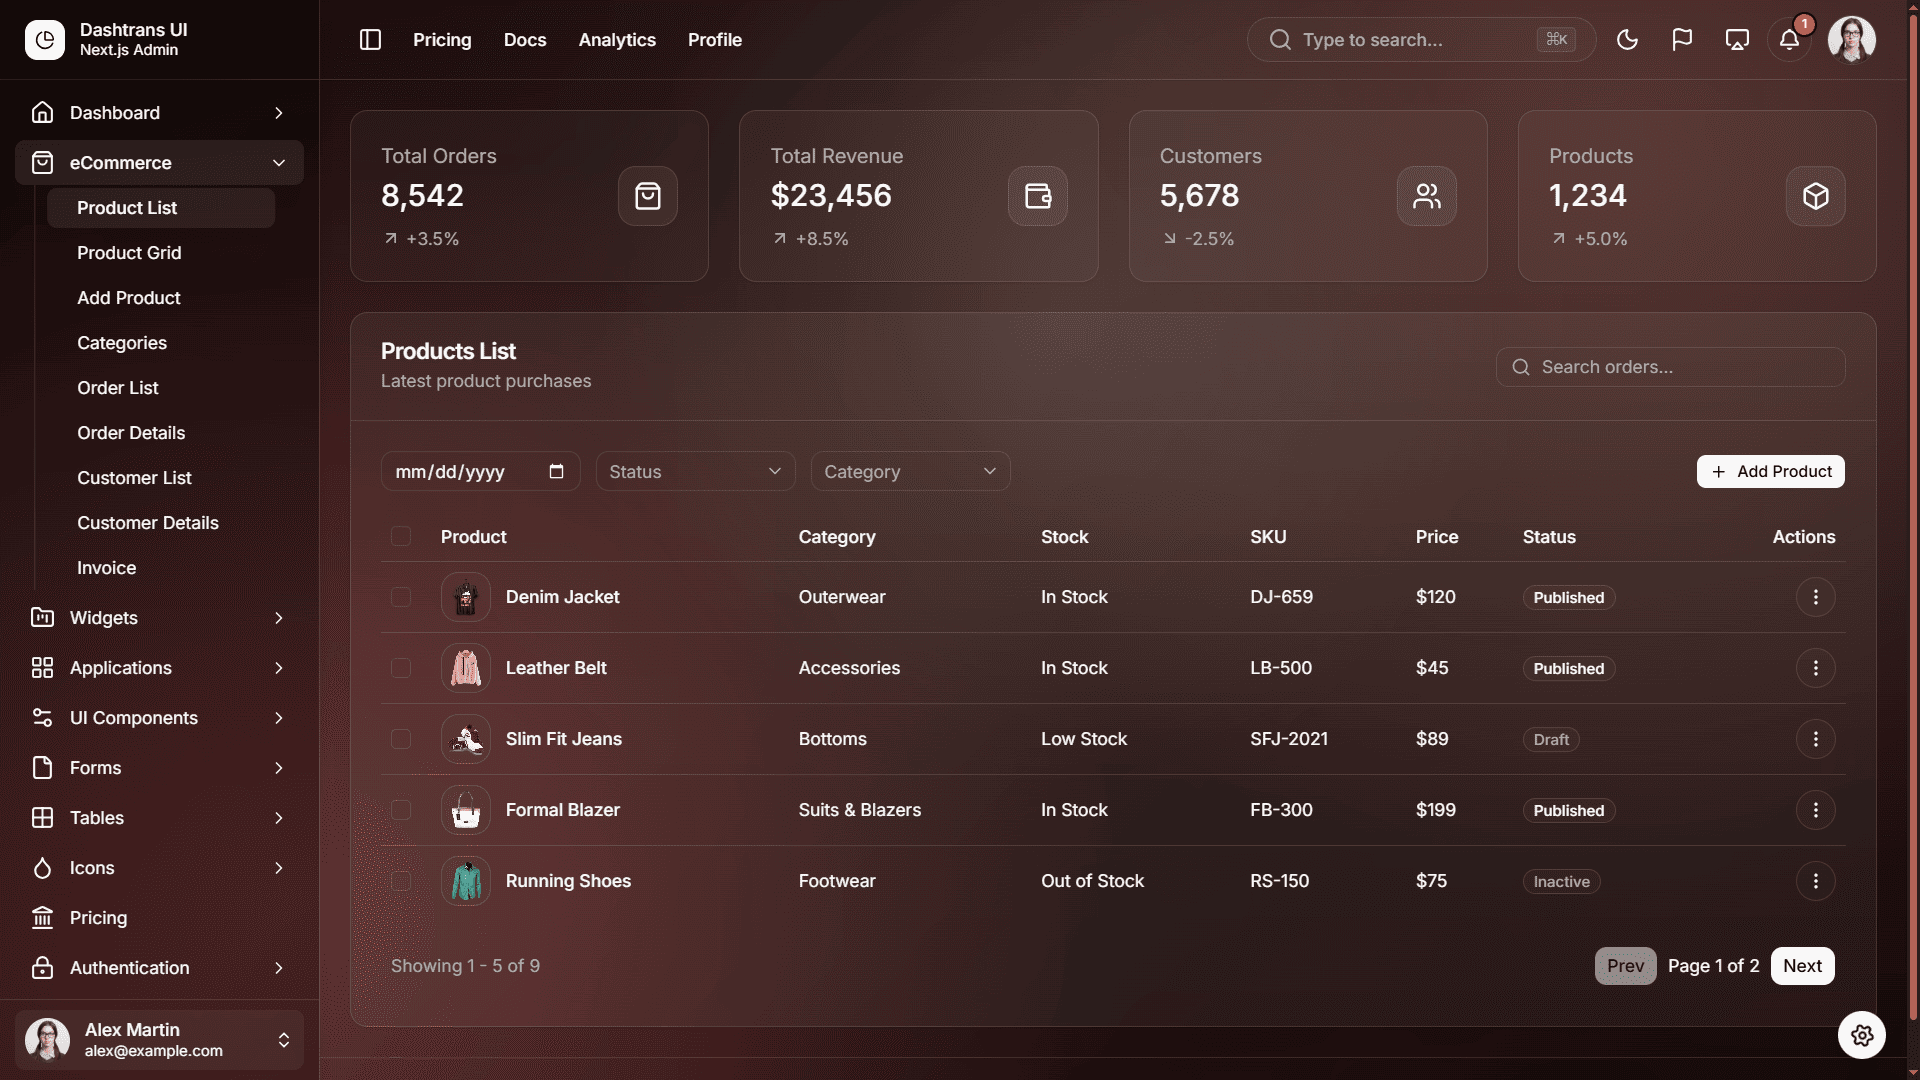Click Customers users icon
The image size is (1920, 1080).
(x=1427, y=196)
